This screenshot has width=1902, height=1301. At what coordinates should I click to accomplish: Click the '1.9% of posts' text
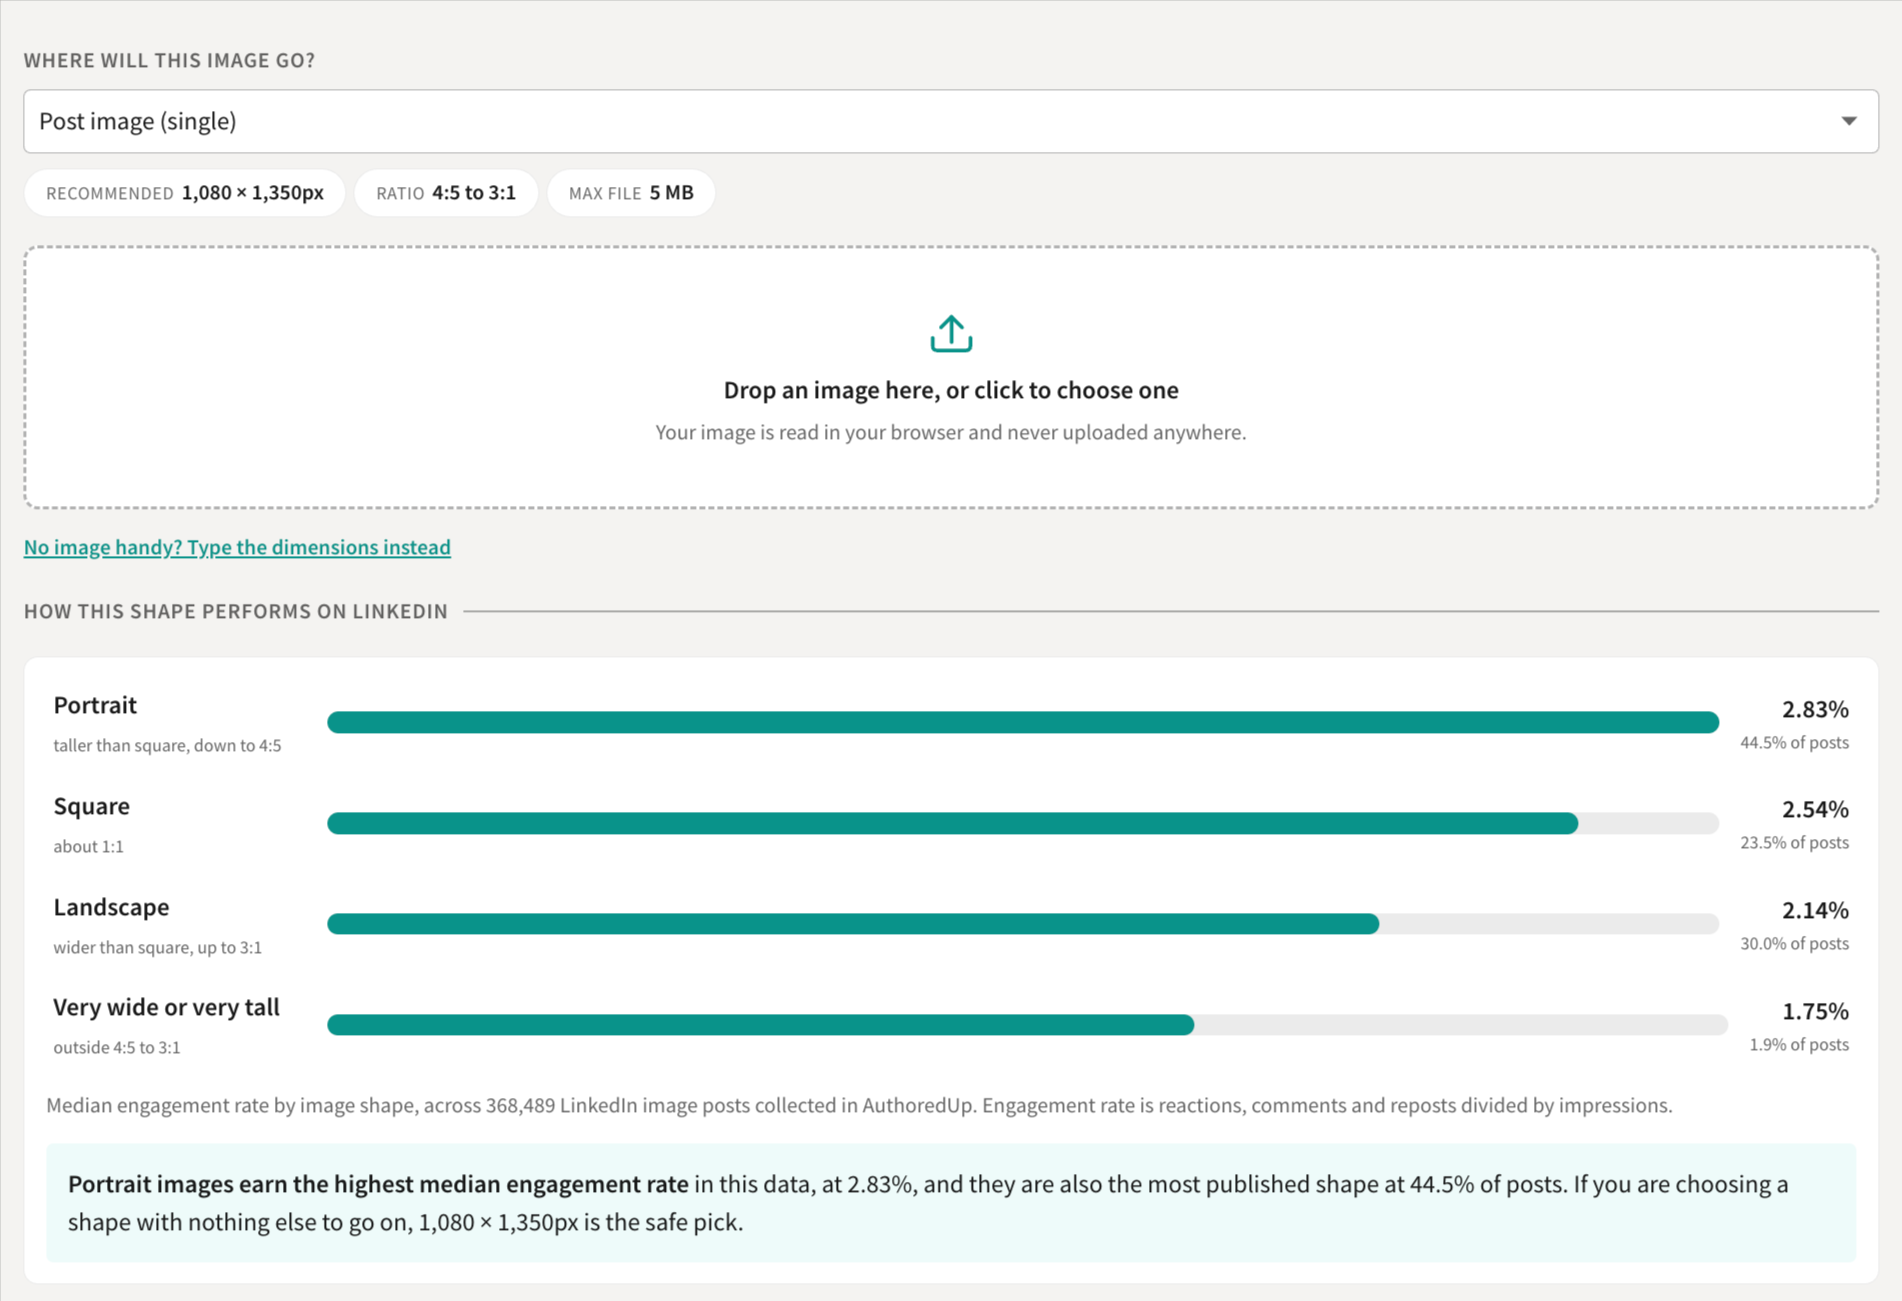pyautogui.click(x=1799, y=1044)
